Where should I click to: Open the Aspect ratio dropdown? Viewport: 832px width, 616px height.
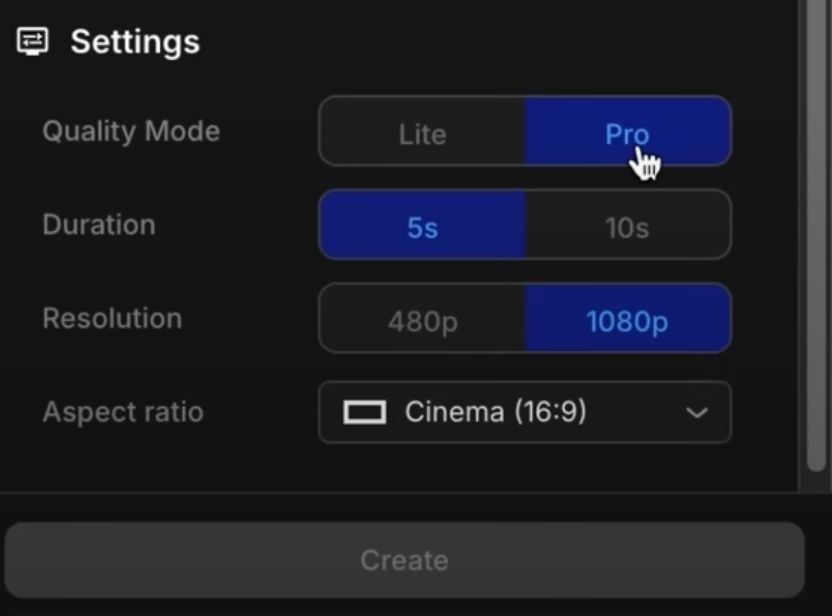tap(524, 412)
